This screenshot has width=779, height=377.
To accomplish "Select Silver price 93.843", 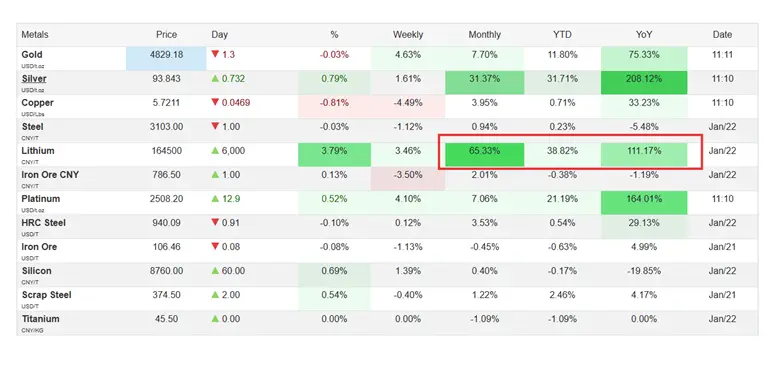I will coord(166,78).
